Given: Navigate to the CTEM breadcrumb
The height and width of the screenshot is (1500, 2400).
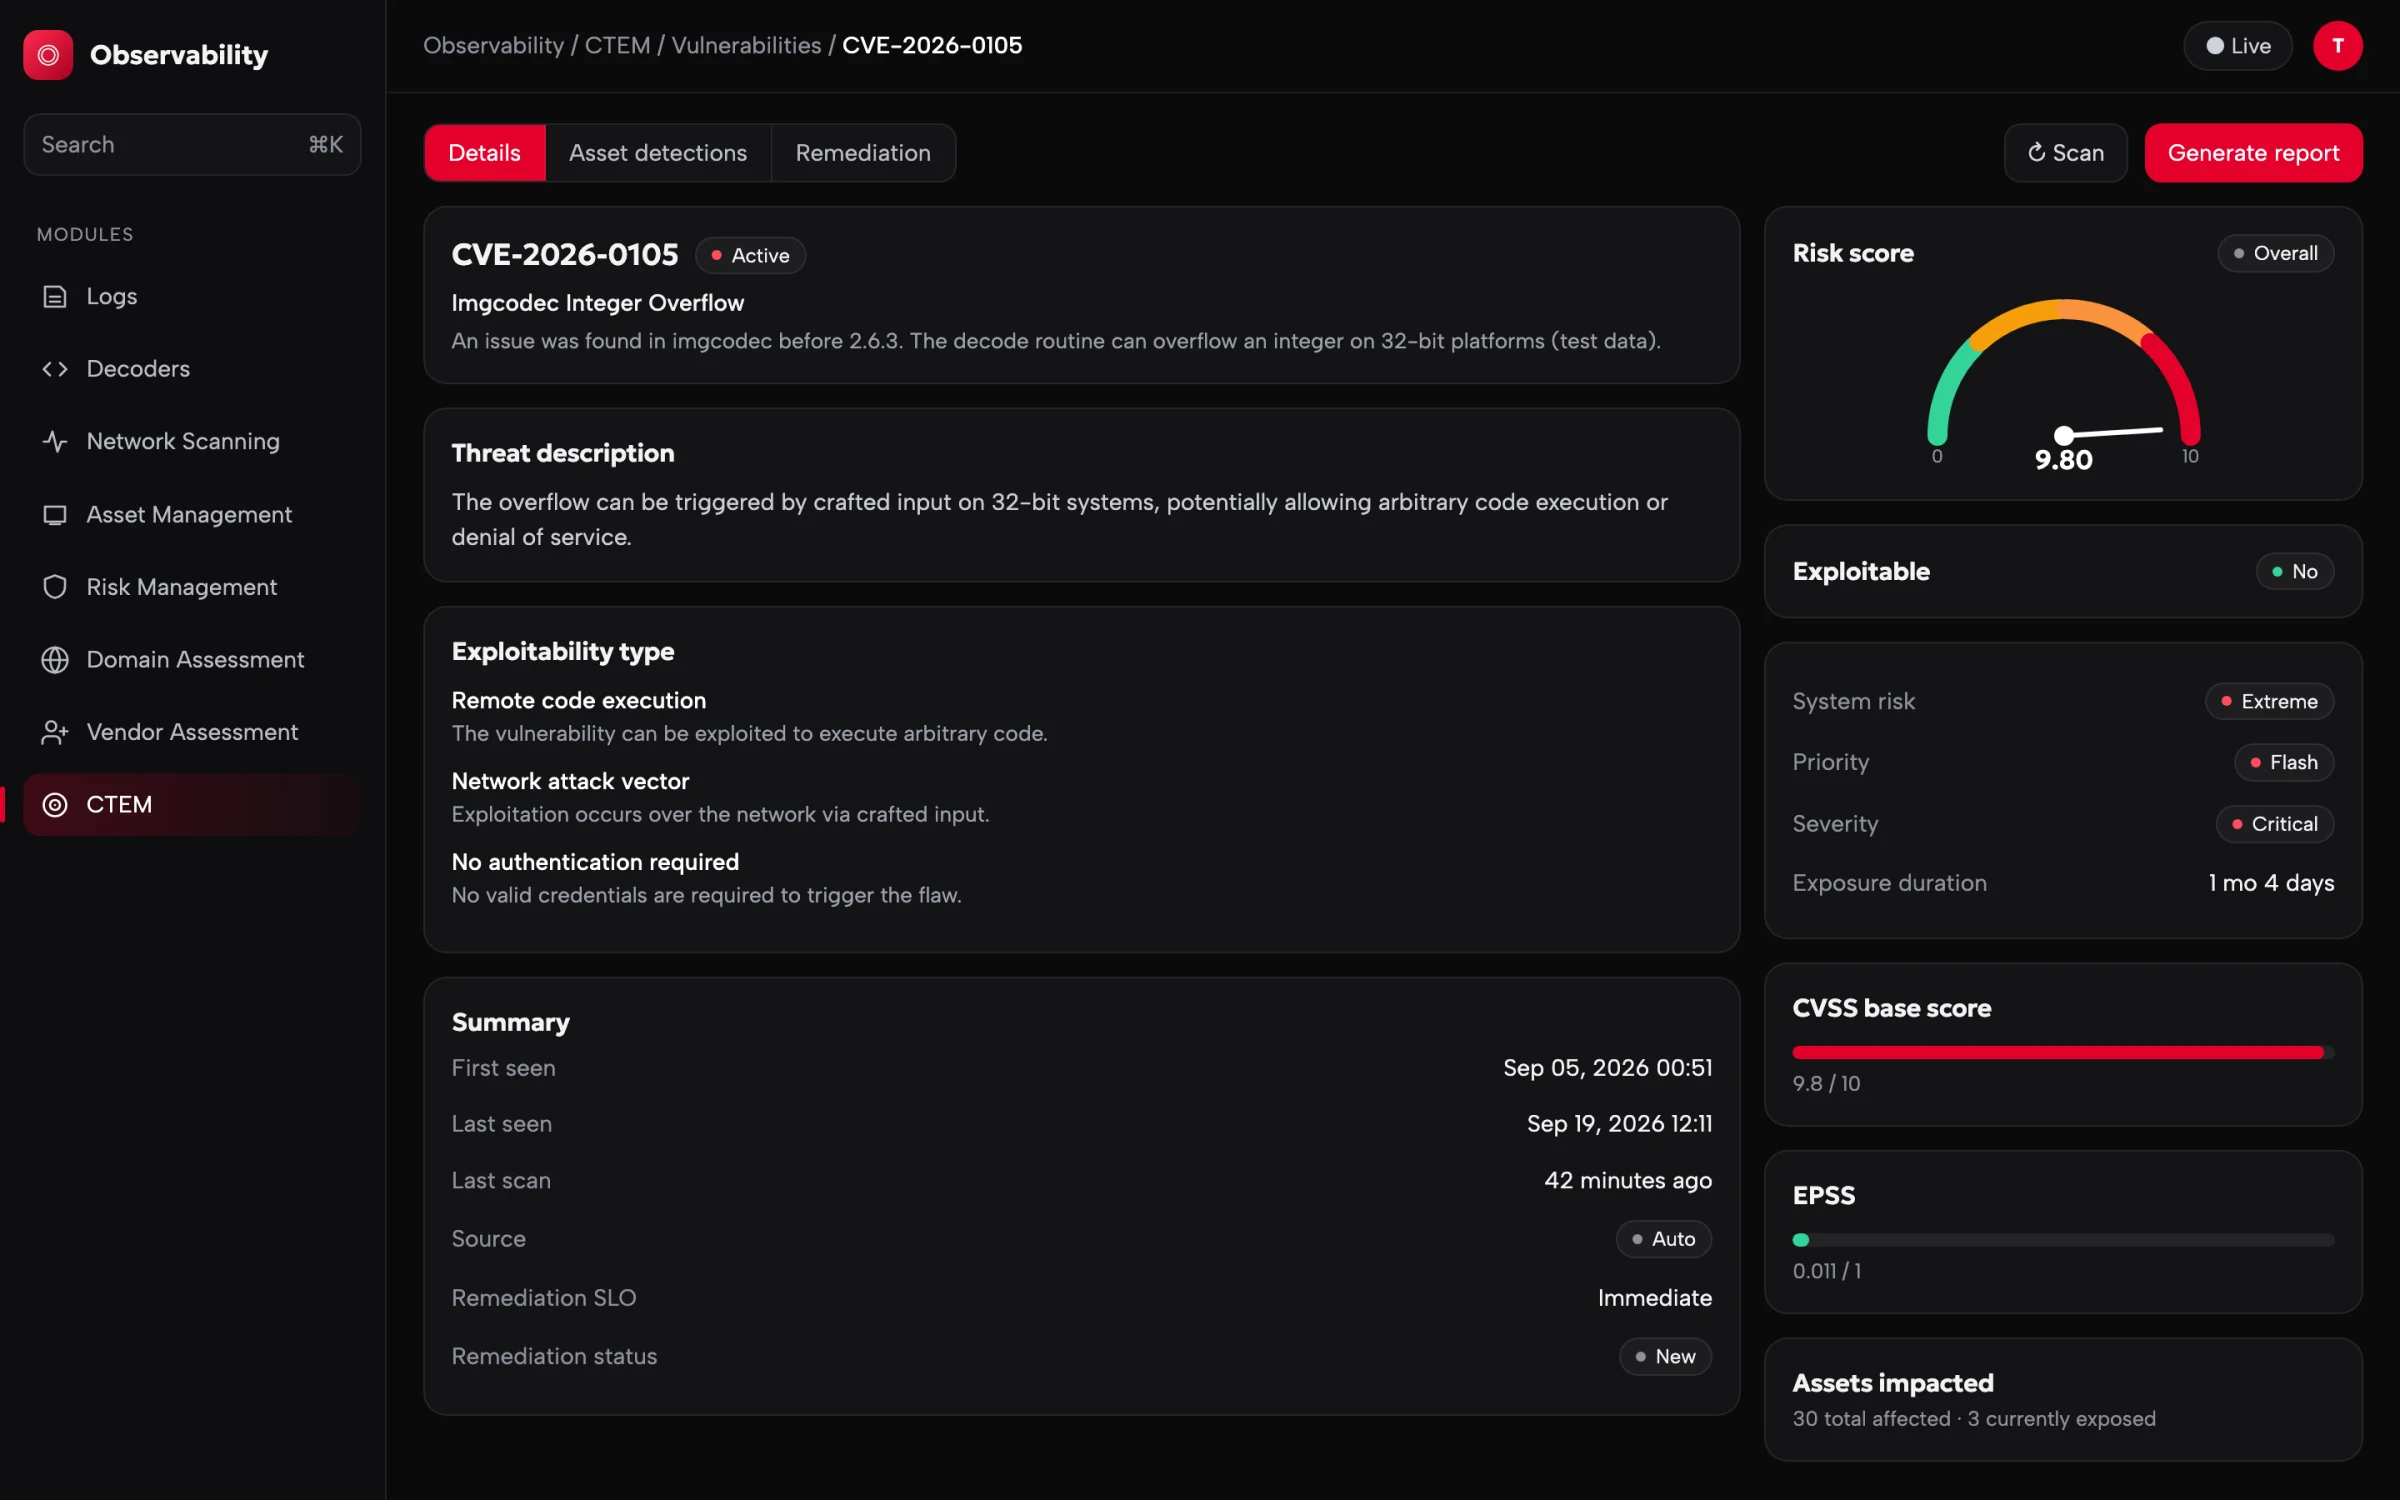Looking at the screenshot, I should (x=617, y=45).
